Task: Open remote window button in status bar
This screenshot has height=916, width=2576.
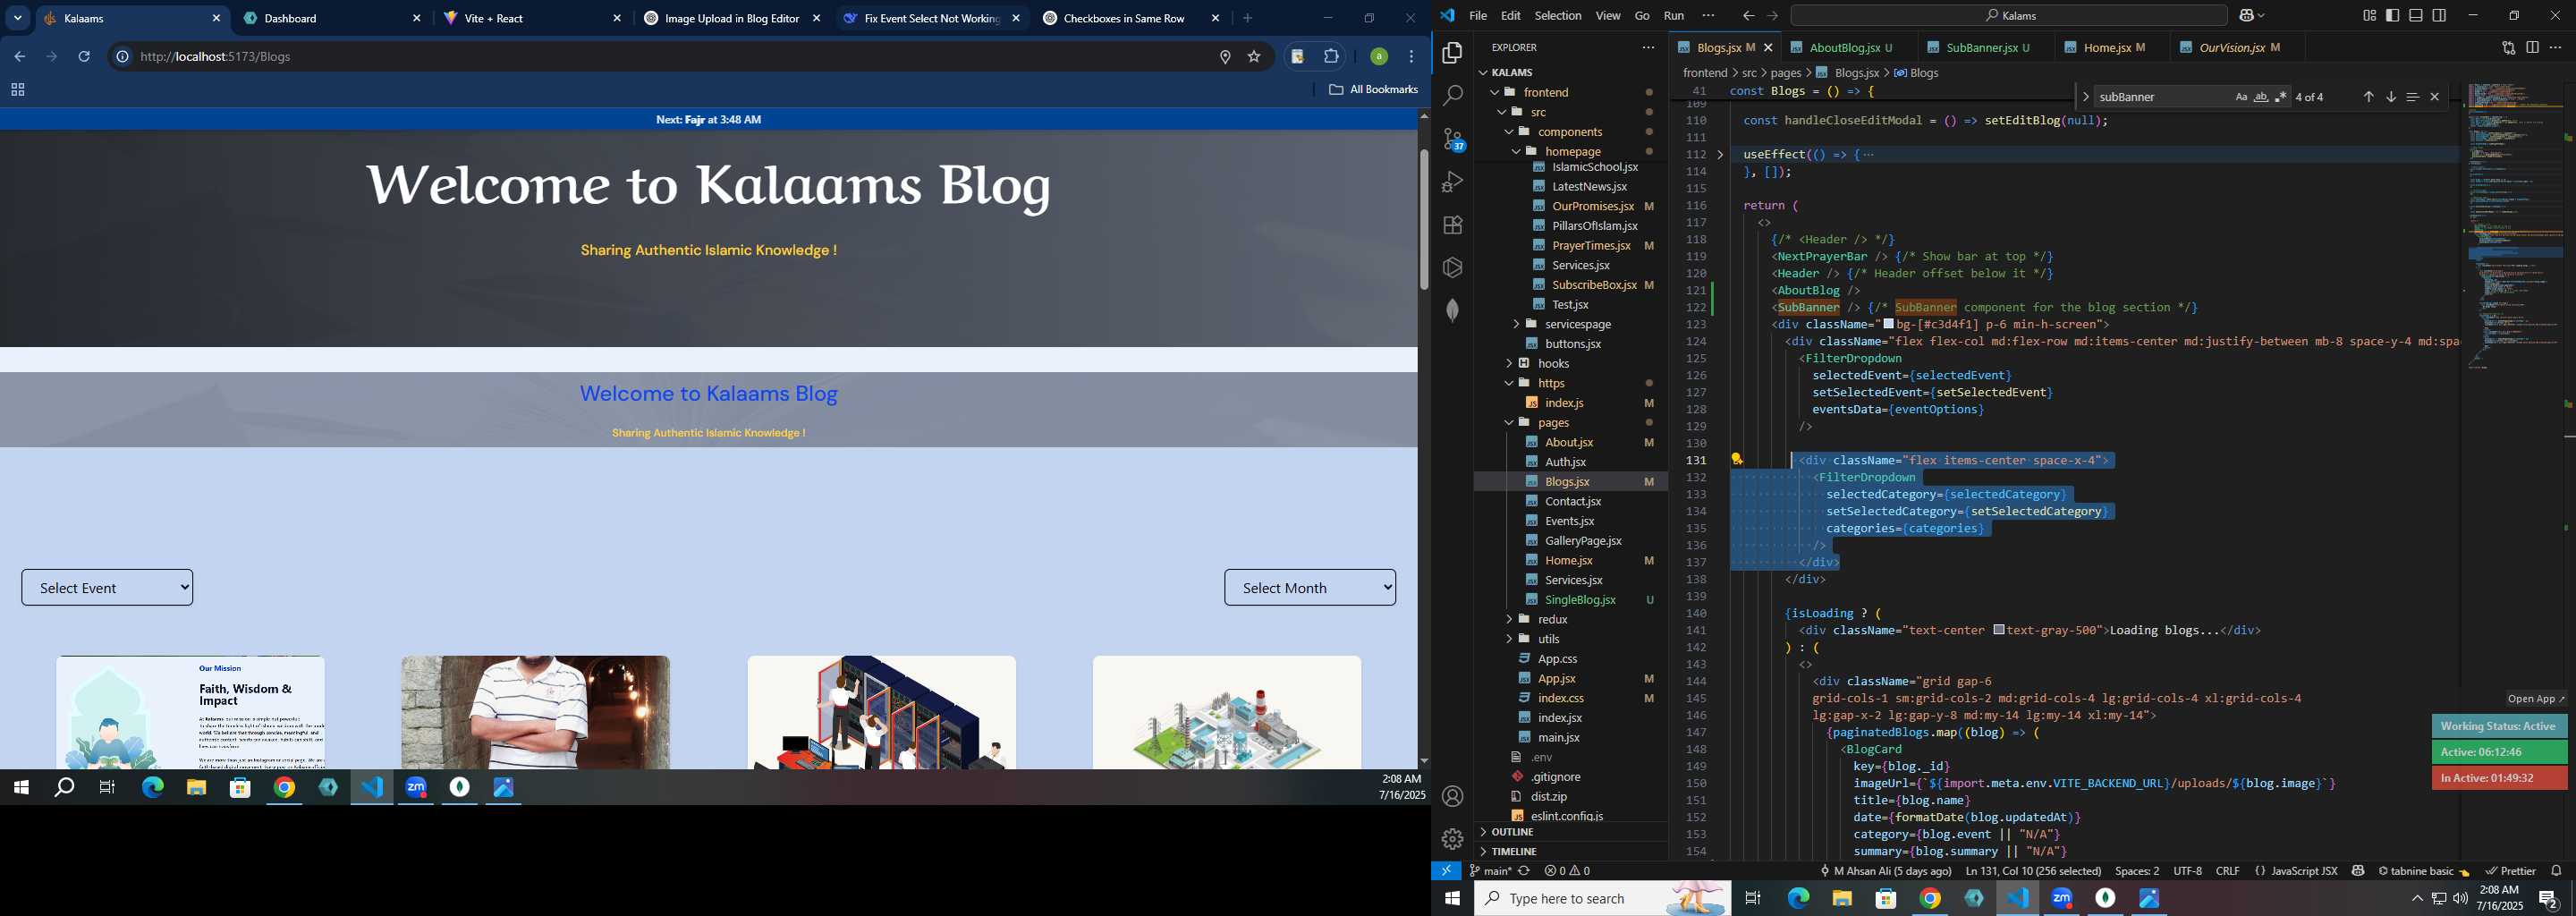Action: [x=1447, y=871]
